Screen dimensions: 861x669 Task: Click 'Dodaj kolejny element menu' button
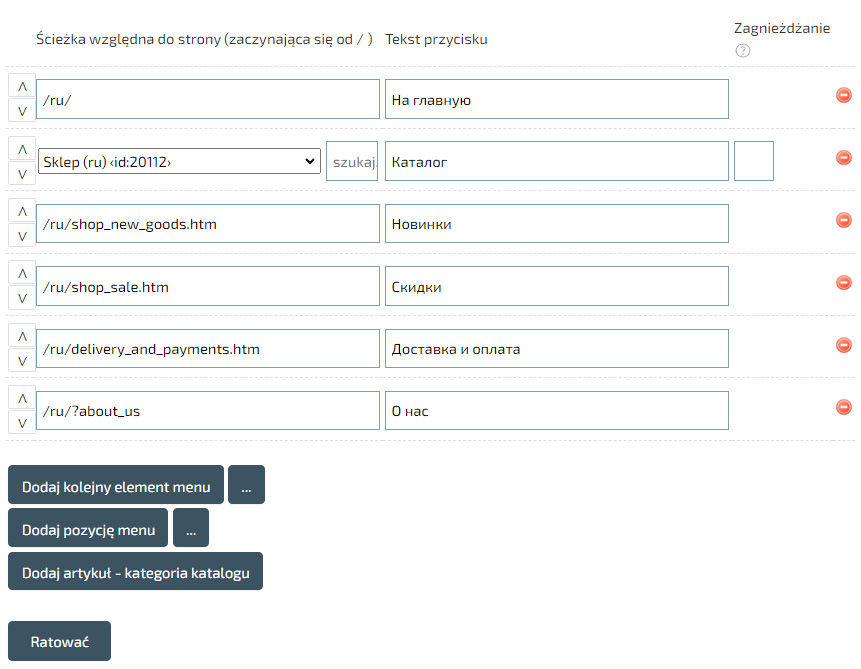pyautogui.click(x=116, y=485)
